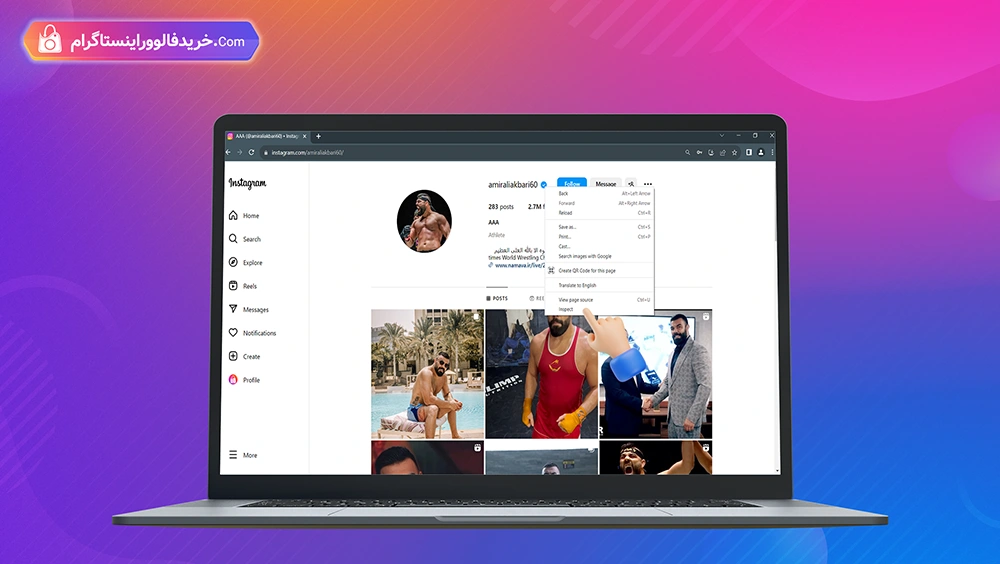Choose Back in the context menu
Viewport: 1000px width, 564px height.
click(599, 193)
